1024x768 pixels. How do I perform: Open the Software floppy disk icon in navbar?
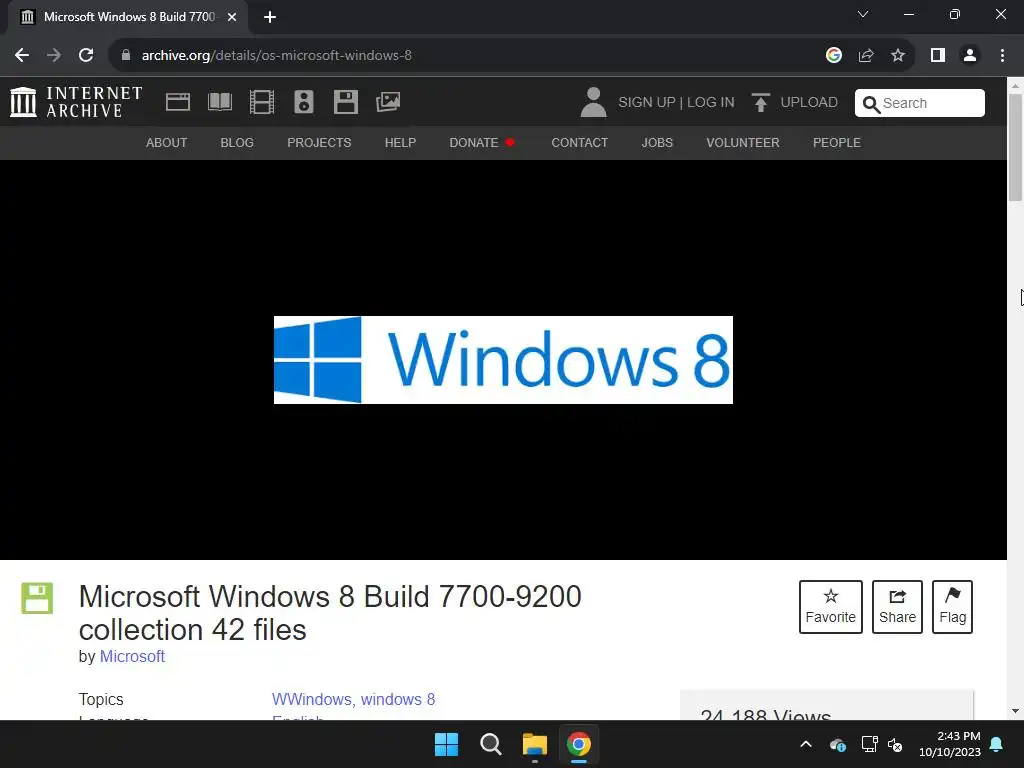coord(345,102)
